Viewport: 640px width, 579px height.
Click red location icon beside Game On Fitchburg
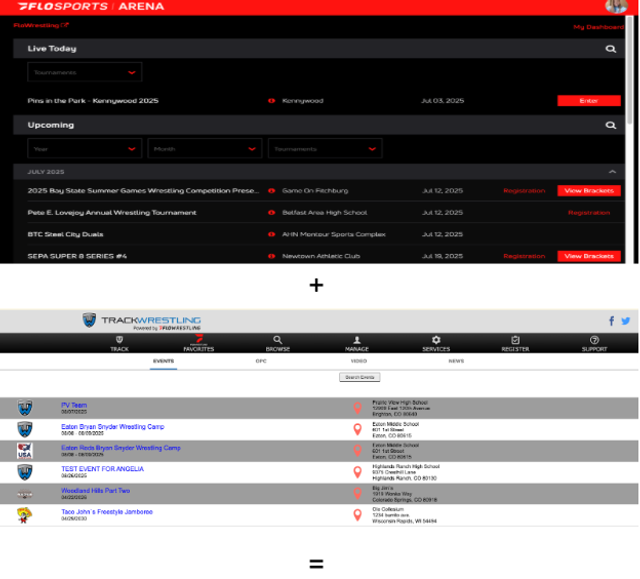pyautogui.click(x=271, y=191)
